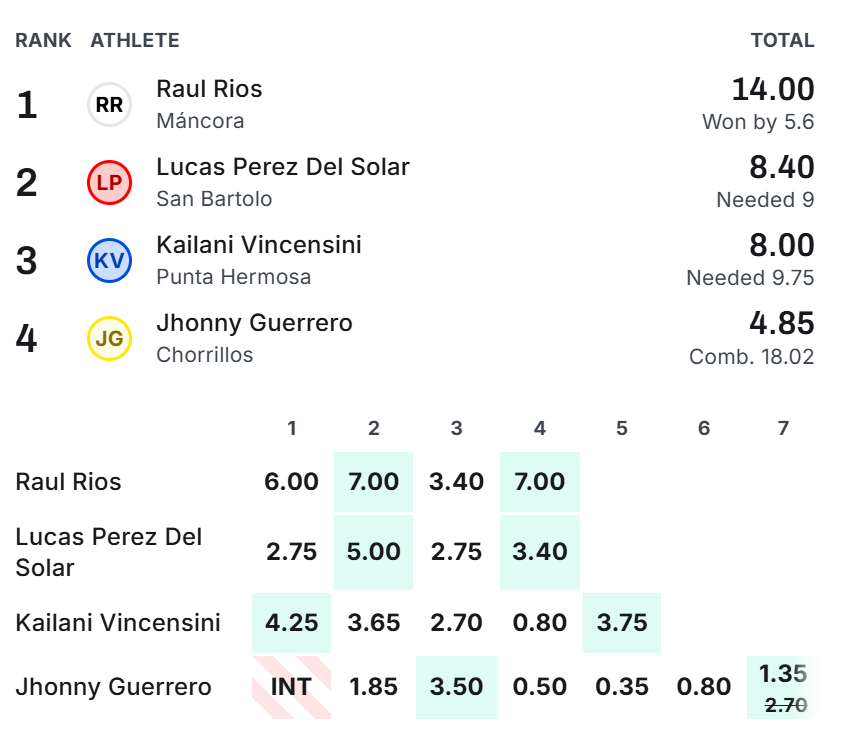The height and width of the screenshot is (737, 843).
Task: Click Raul Rios wave 2 score 7.00
Action: pos(374,482)
